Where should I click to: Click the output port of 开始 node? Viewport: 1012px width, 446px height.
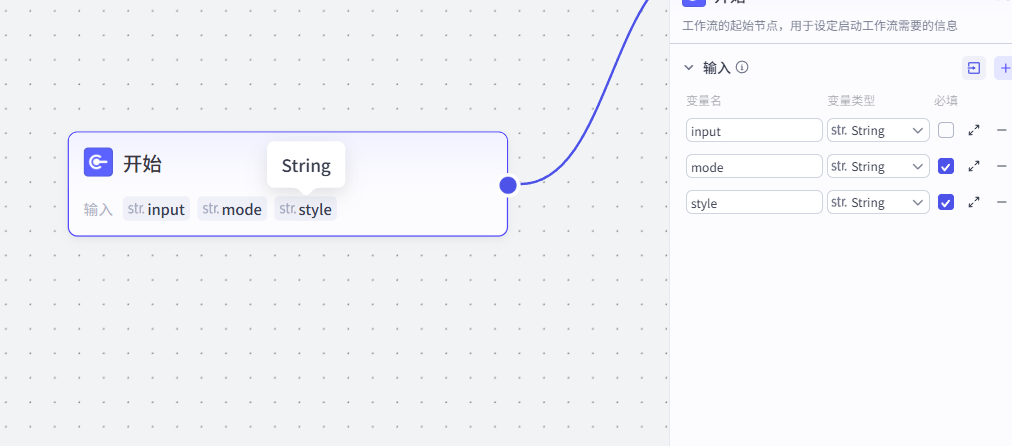pos(508,184)
